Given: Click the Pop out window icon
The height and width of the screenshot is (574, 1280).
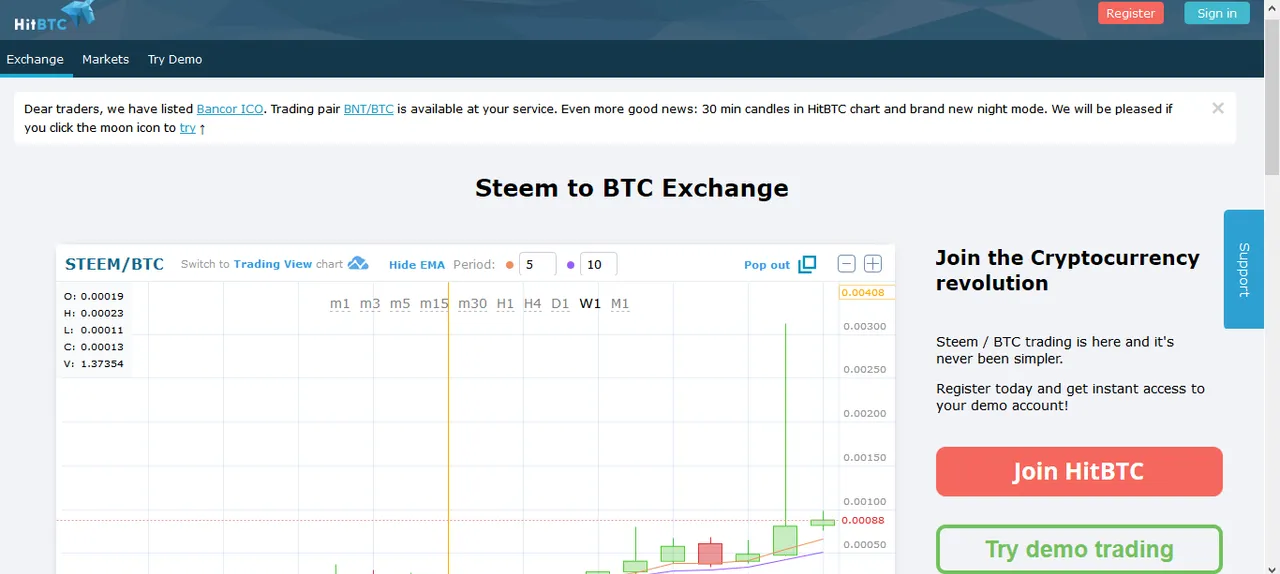Looking at the screenshot, I should (x=807, y=264).
